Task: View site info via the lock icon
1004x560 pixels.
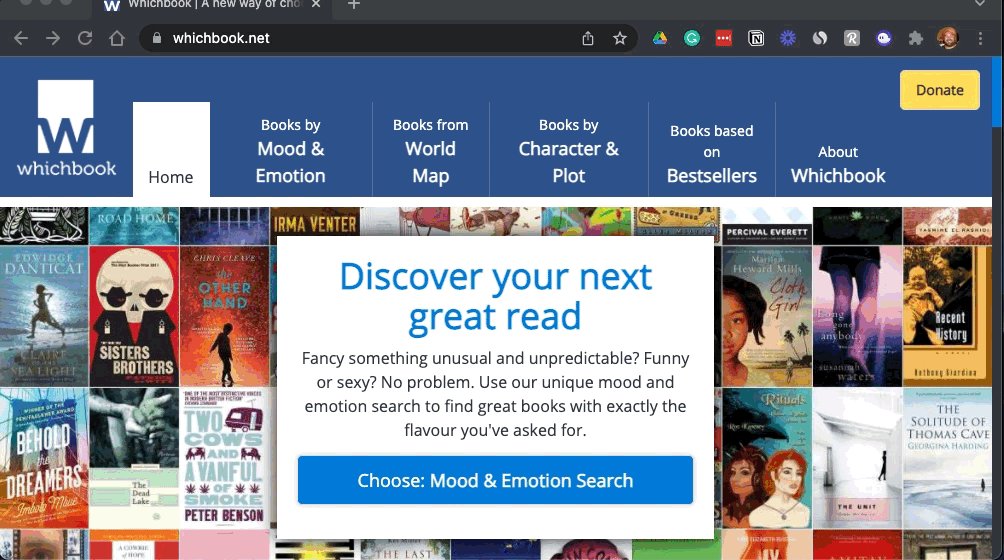Action: 157,38
